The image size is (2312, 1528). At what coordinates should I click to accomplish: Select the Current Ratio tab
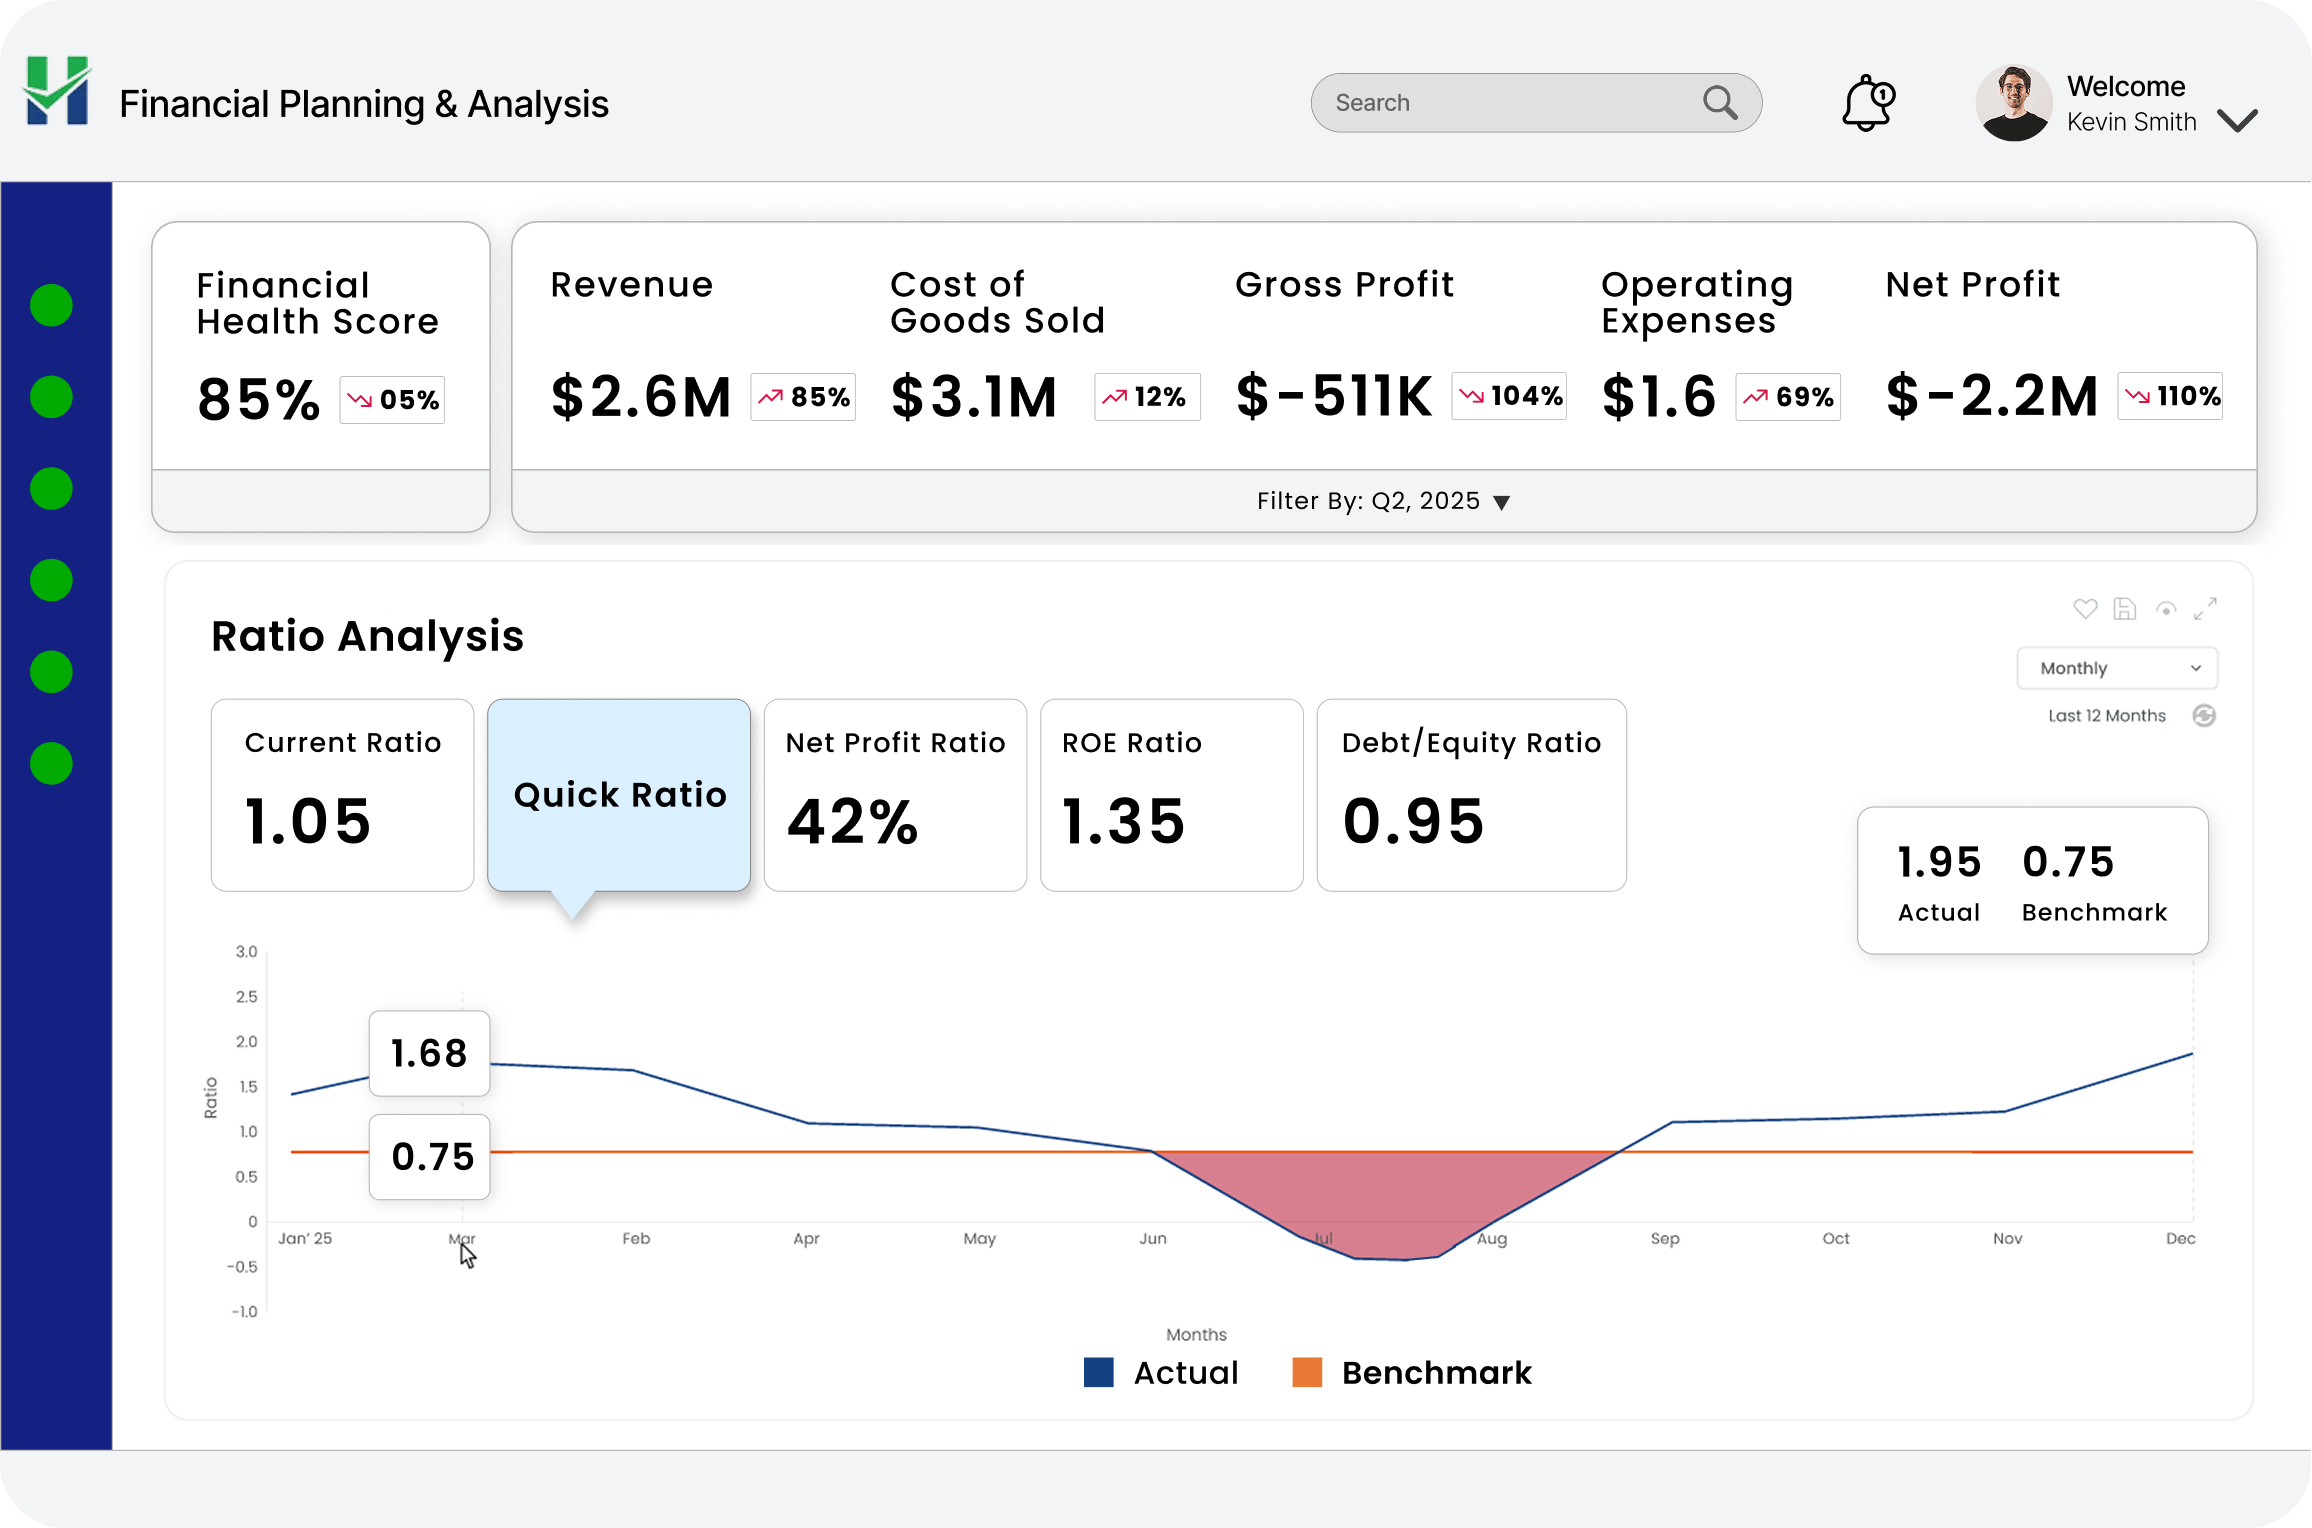coord(342,794)
